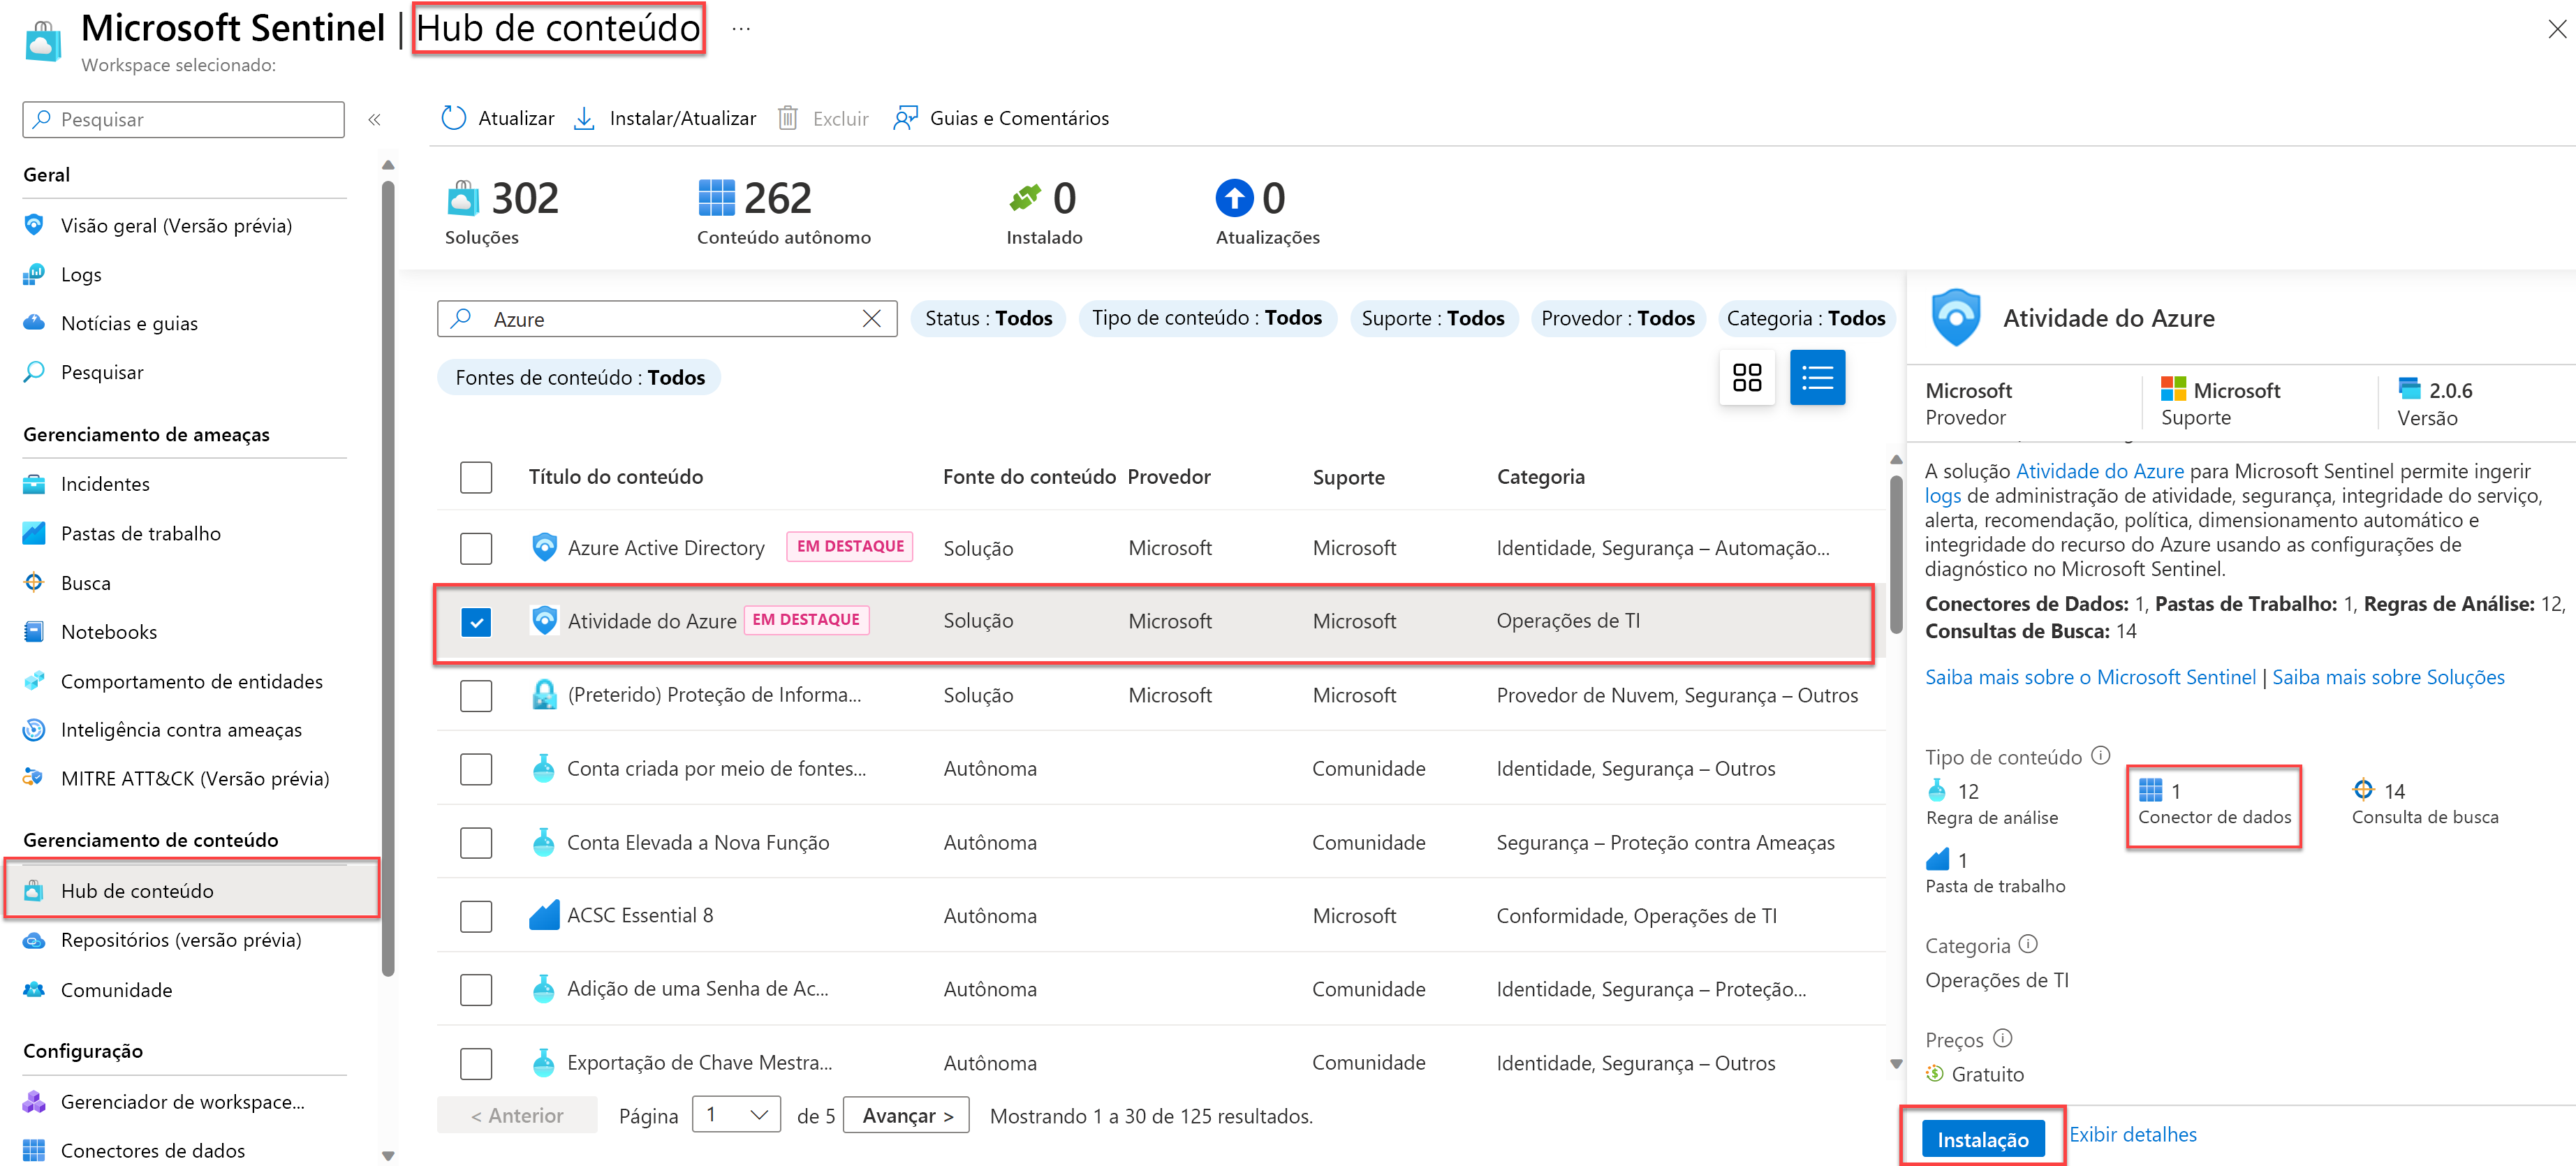The height and width of the screenshot is (1166, 2576).
Task: Check the (Preterido) Proteção de Informa... checkbox
Action: [x=476, y=695]
